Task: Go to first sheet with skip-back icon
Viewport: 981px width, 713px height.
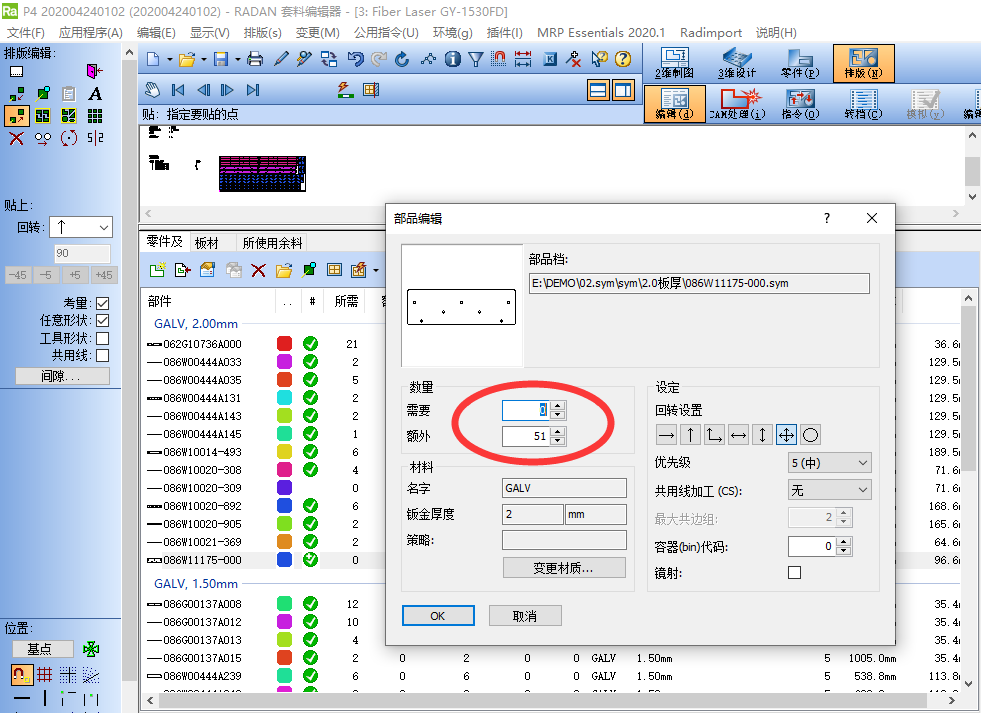Action: click(x=178, y=90)
